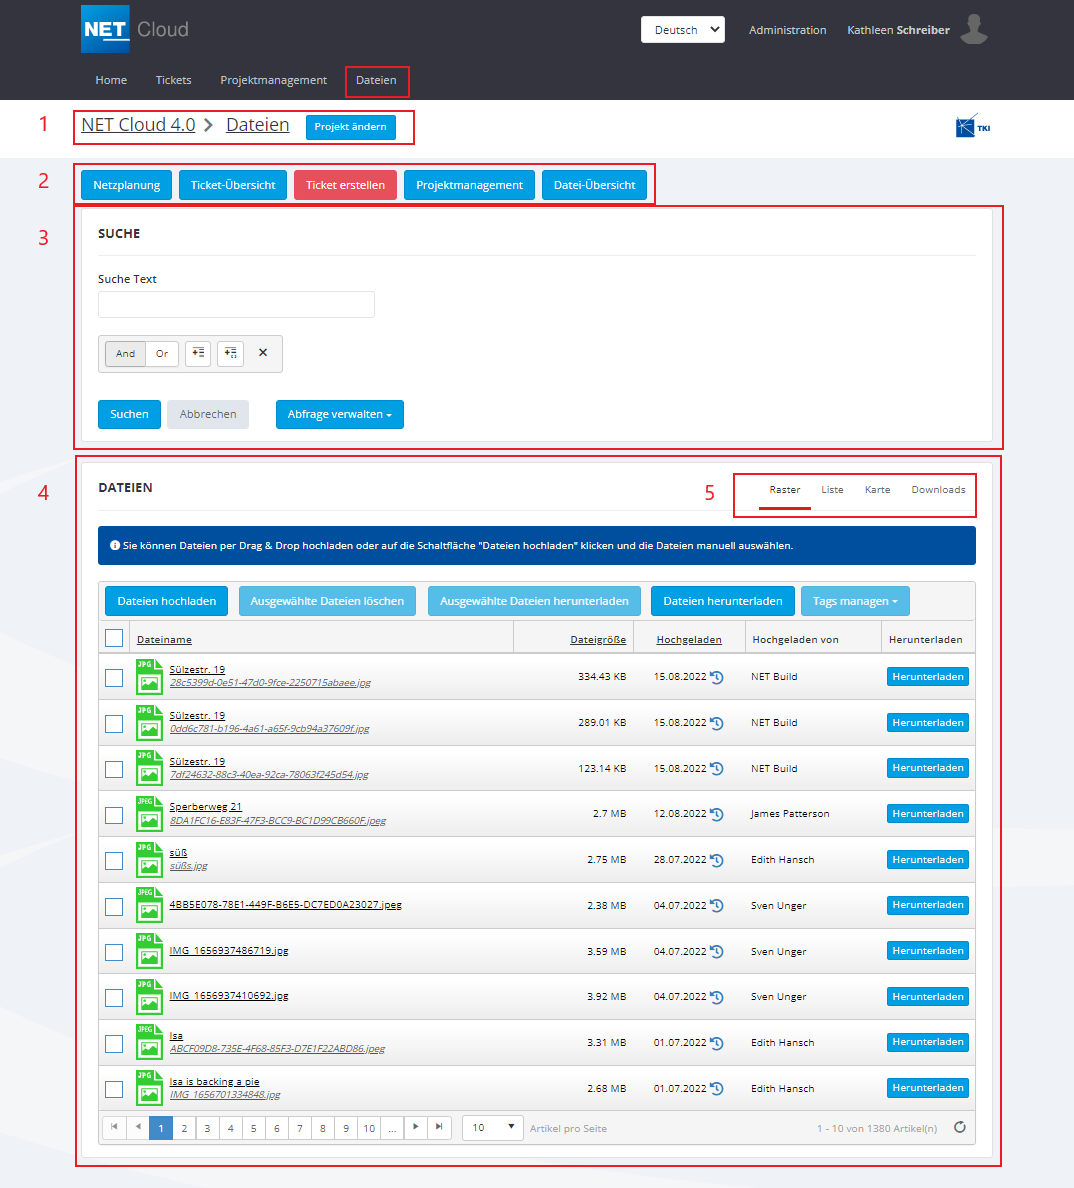The image size is (1074, 1188).
Task: Click the Ticket erstellen button
Action: click(345, 185)
